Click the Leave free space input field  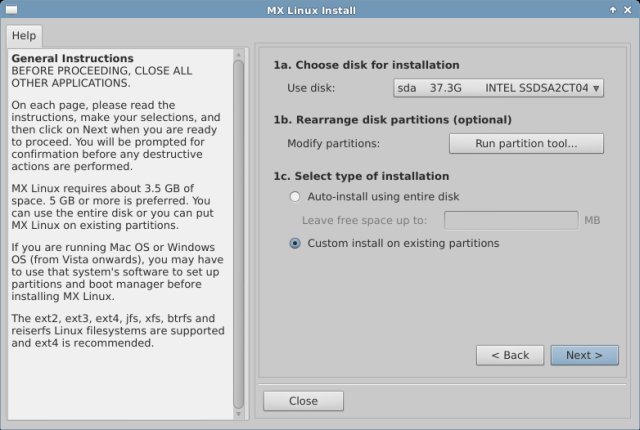(511, 220)
